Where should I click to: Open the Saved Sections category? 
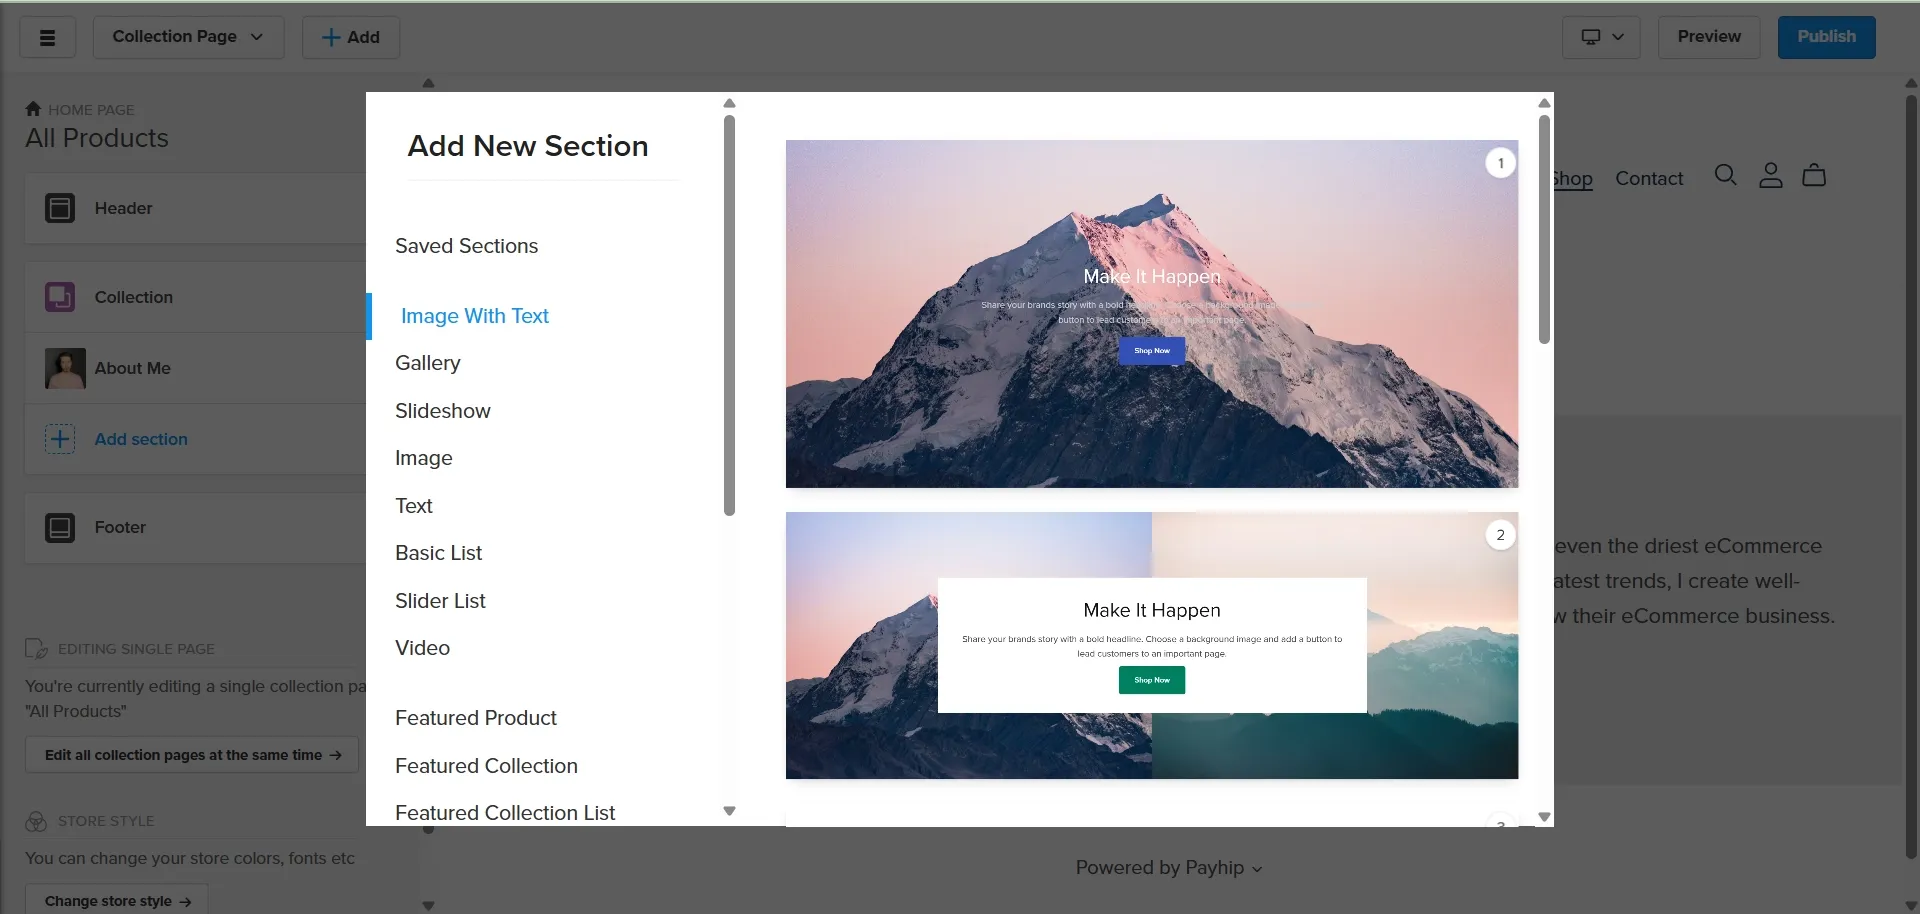(466, 246)
